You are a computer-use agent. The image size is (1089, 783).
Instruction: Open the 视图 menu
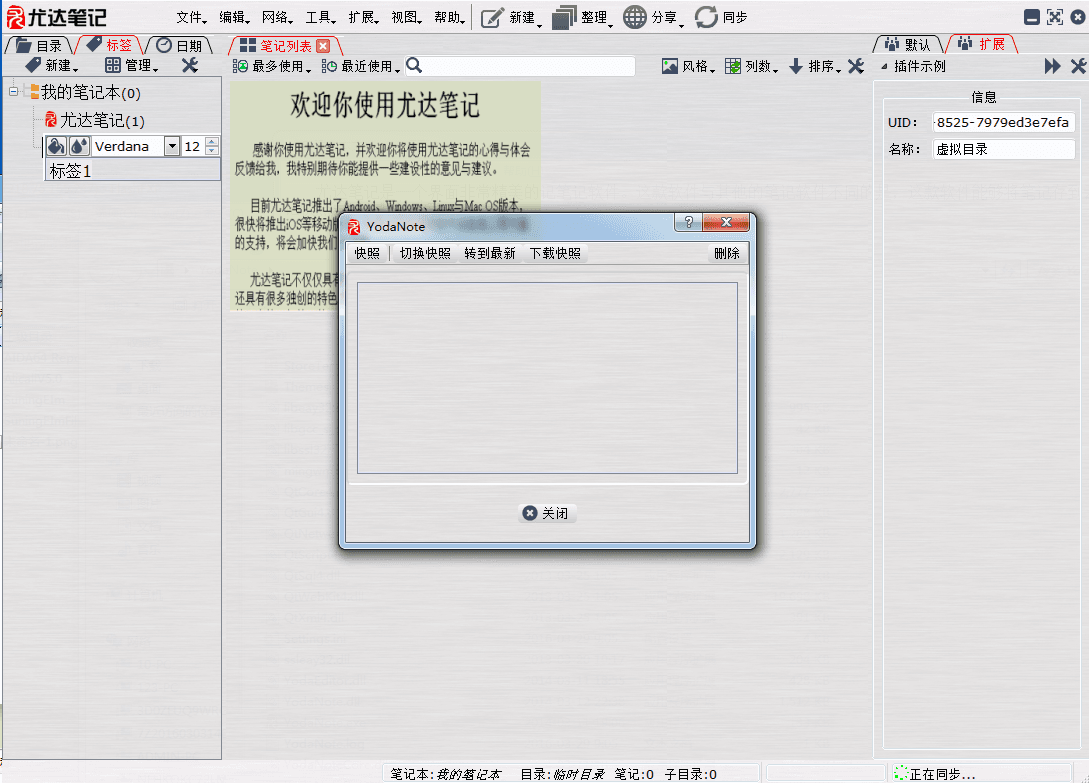point(406,17)
